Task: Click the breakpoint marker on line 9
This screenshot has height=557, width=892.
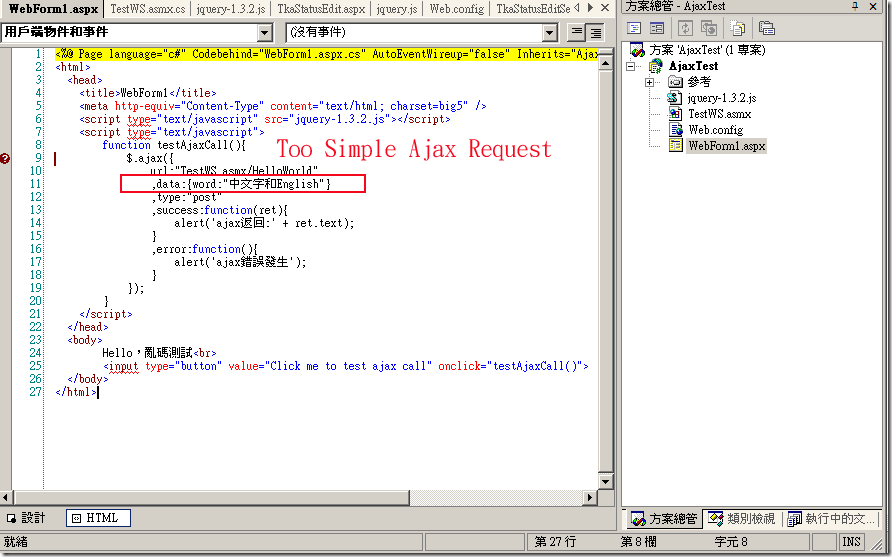Action: [x=5, y=158]
